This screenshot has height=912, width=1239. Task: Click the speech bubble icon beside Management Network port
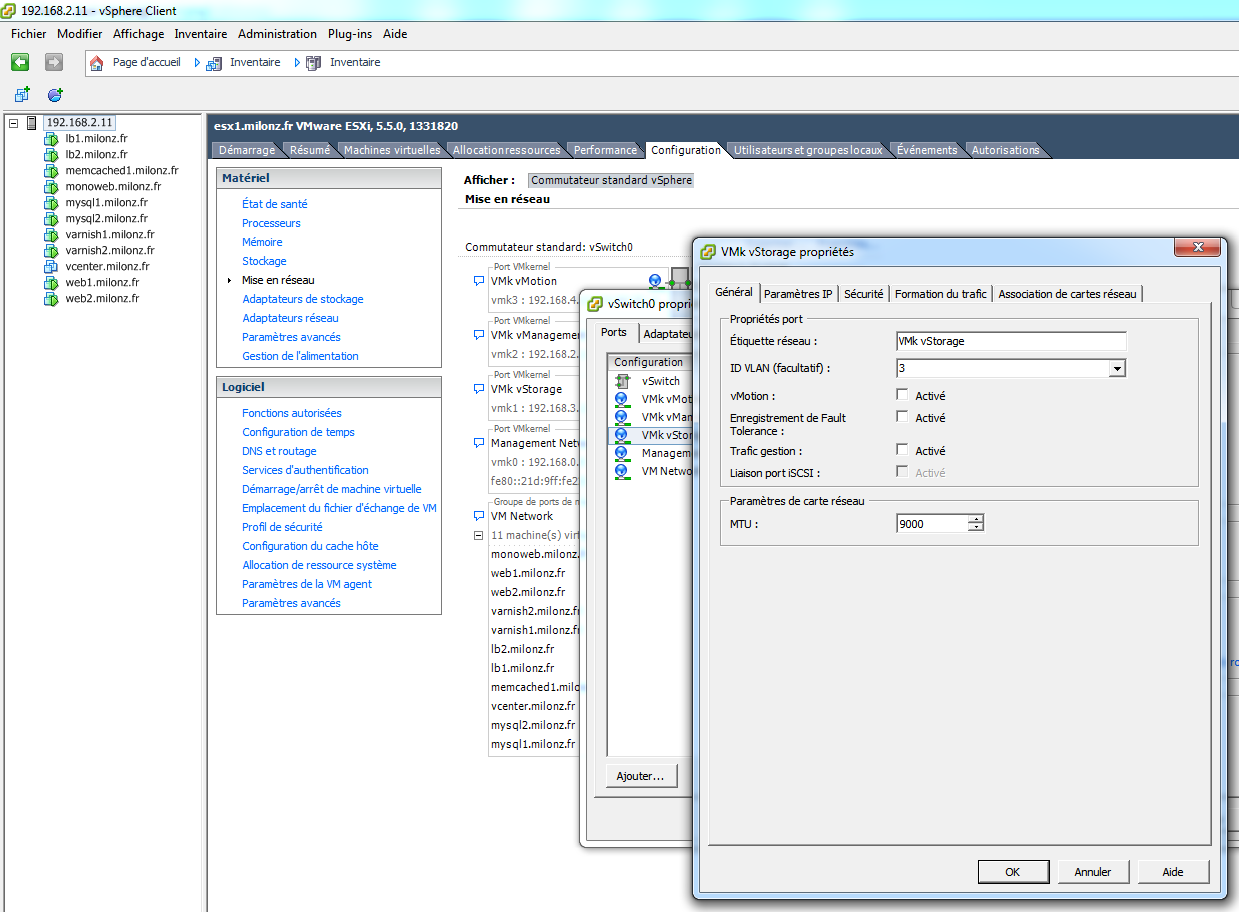coord(479,444)
